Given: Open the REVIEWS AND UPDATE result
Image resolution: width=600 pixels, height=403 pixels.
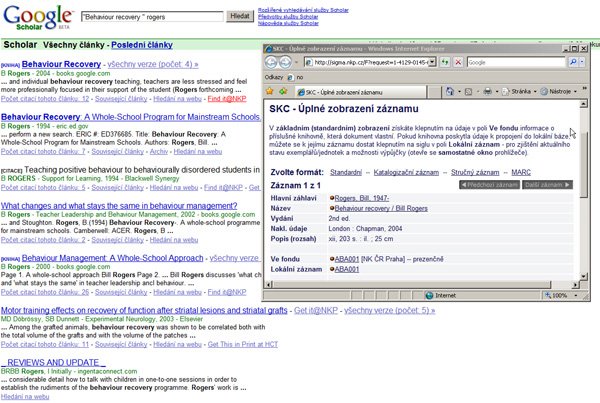Looking at the screenshot, I should pos(53,362).
